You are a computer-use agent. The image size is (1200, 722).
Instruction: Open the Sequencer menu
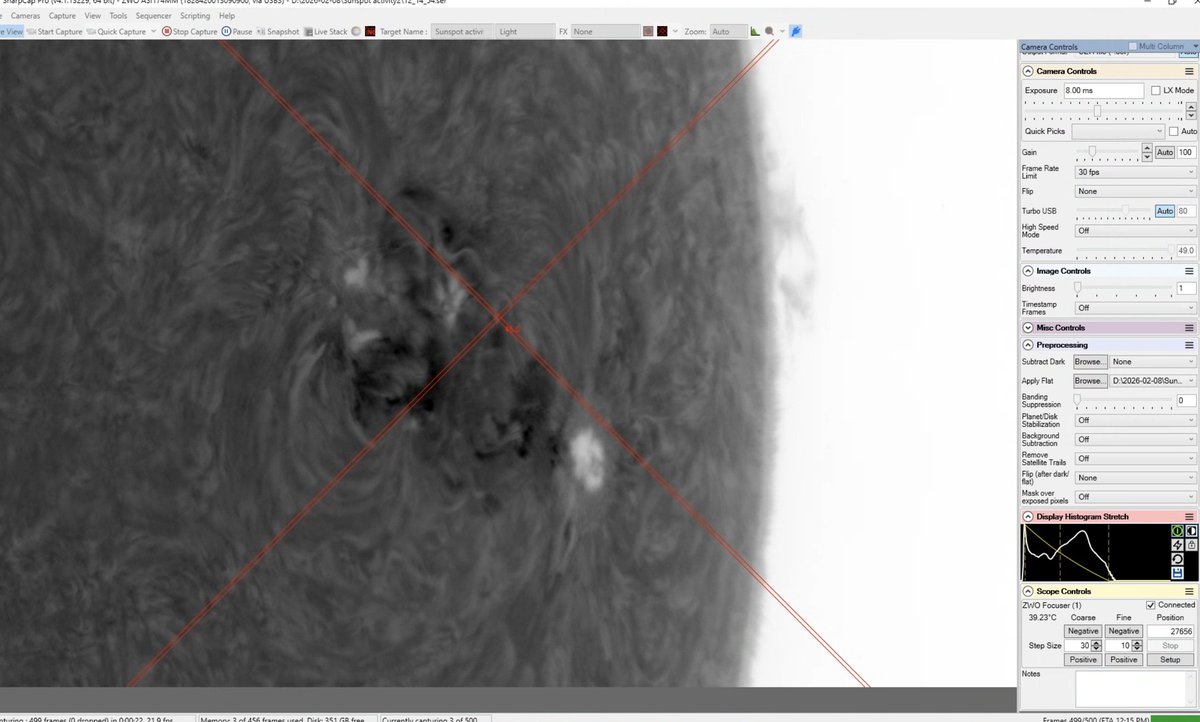click(153, 16)
